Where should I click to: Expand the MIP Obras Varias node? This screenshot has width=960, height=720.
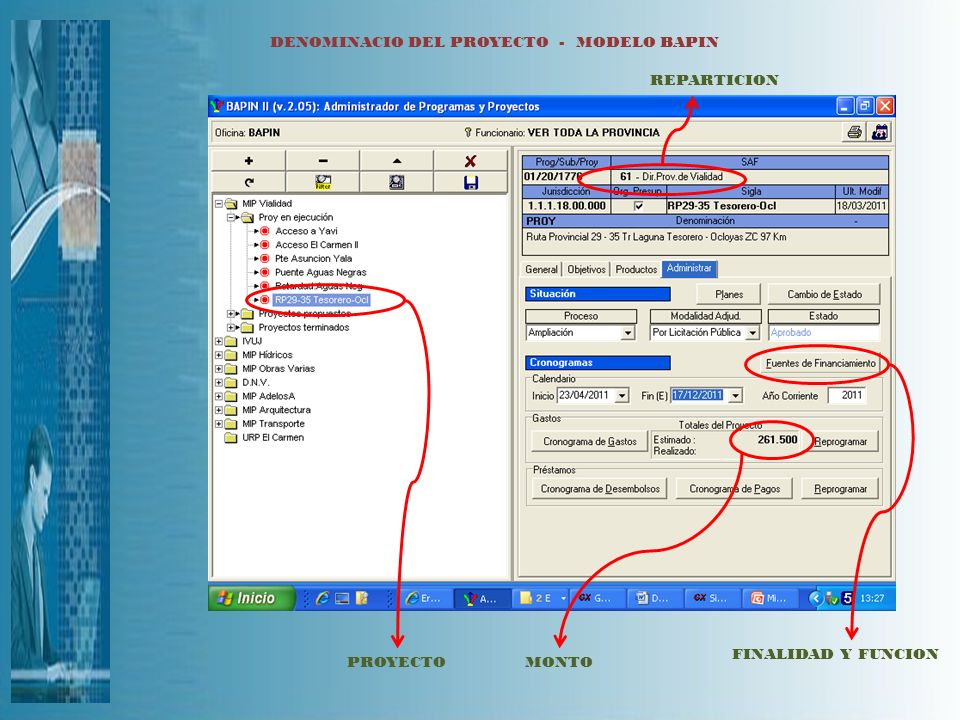[219, 369]
